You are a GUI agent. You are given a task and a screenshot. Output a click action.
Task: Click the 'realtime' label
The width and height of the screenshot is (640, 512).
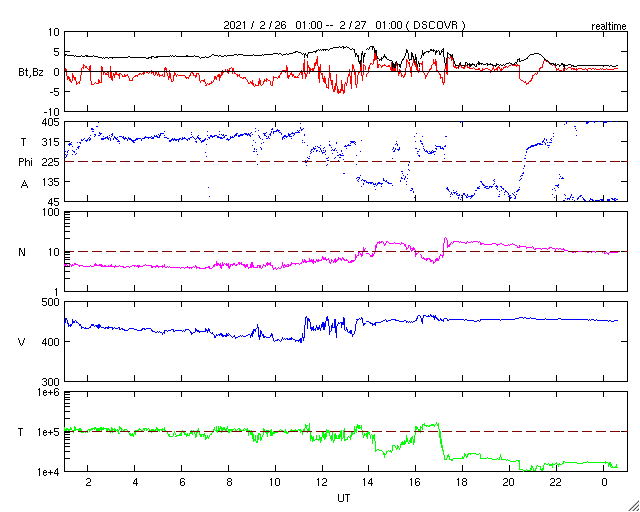pyautogui.click(x=609, y=27)
